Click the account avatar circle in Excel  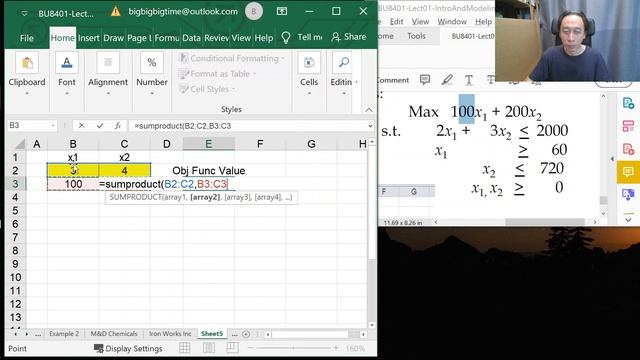coord(253,11)
